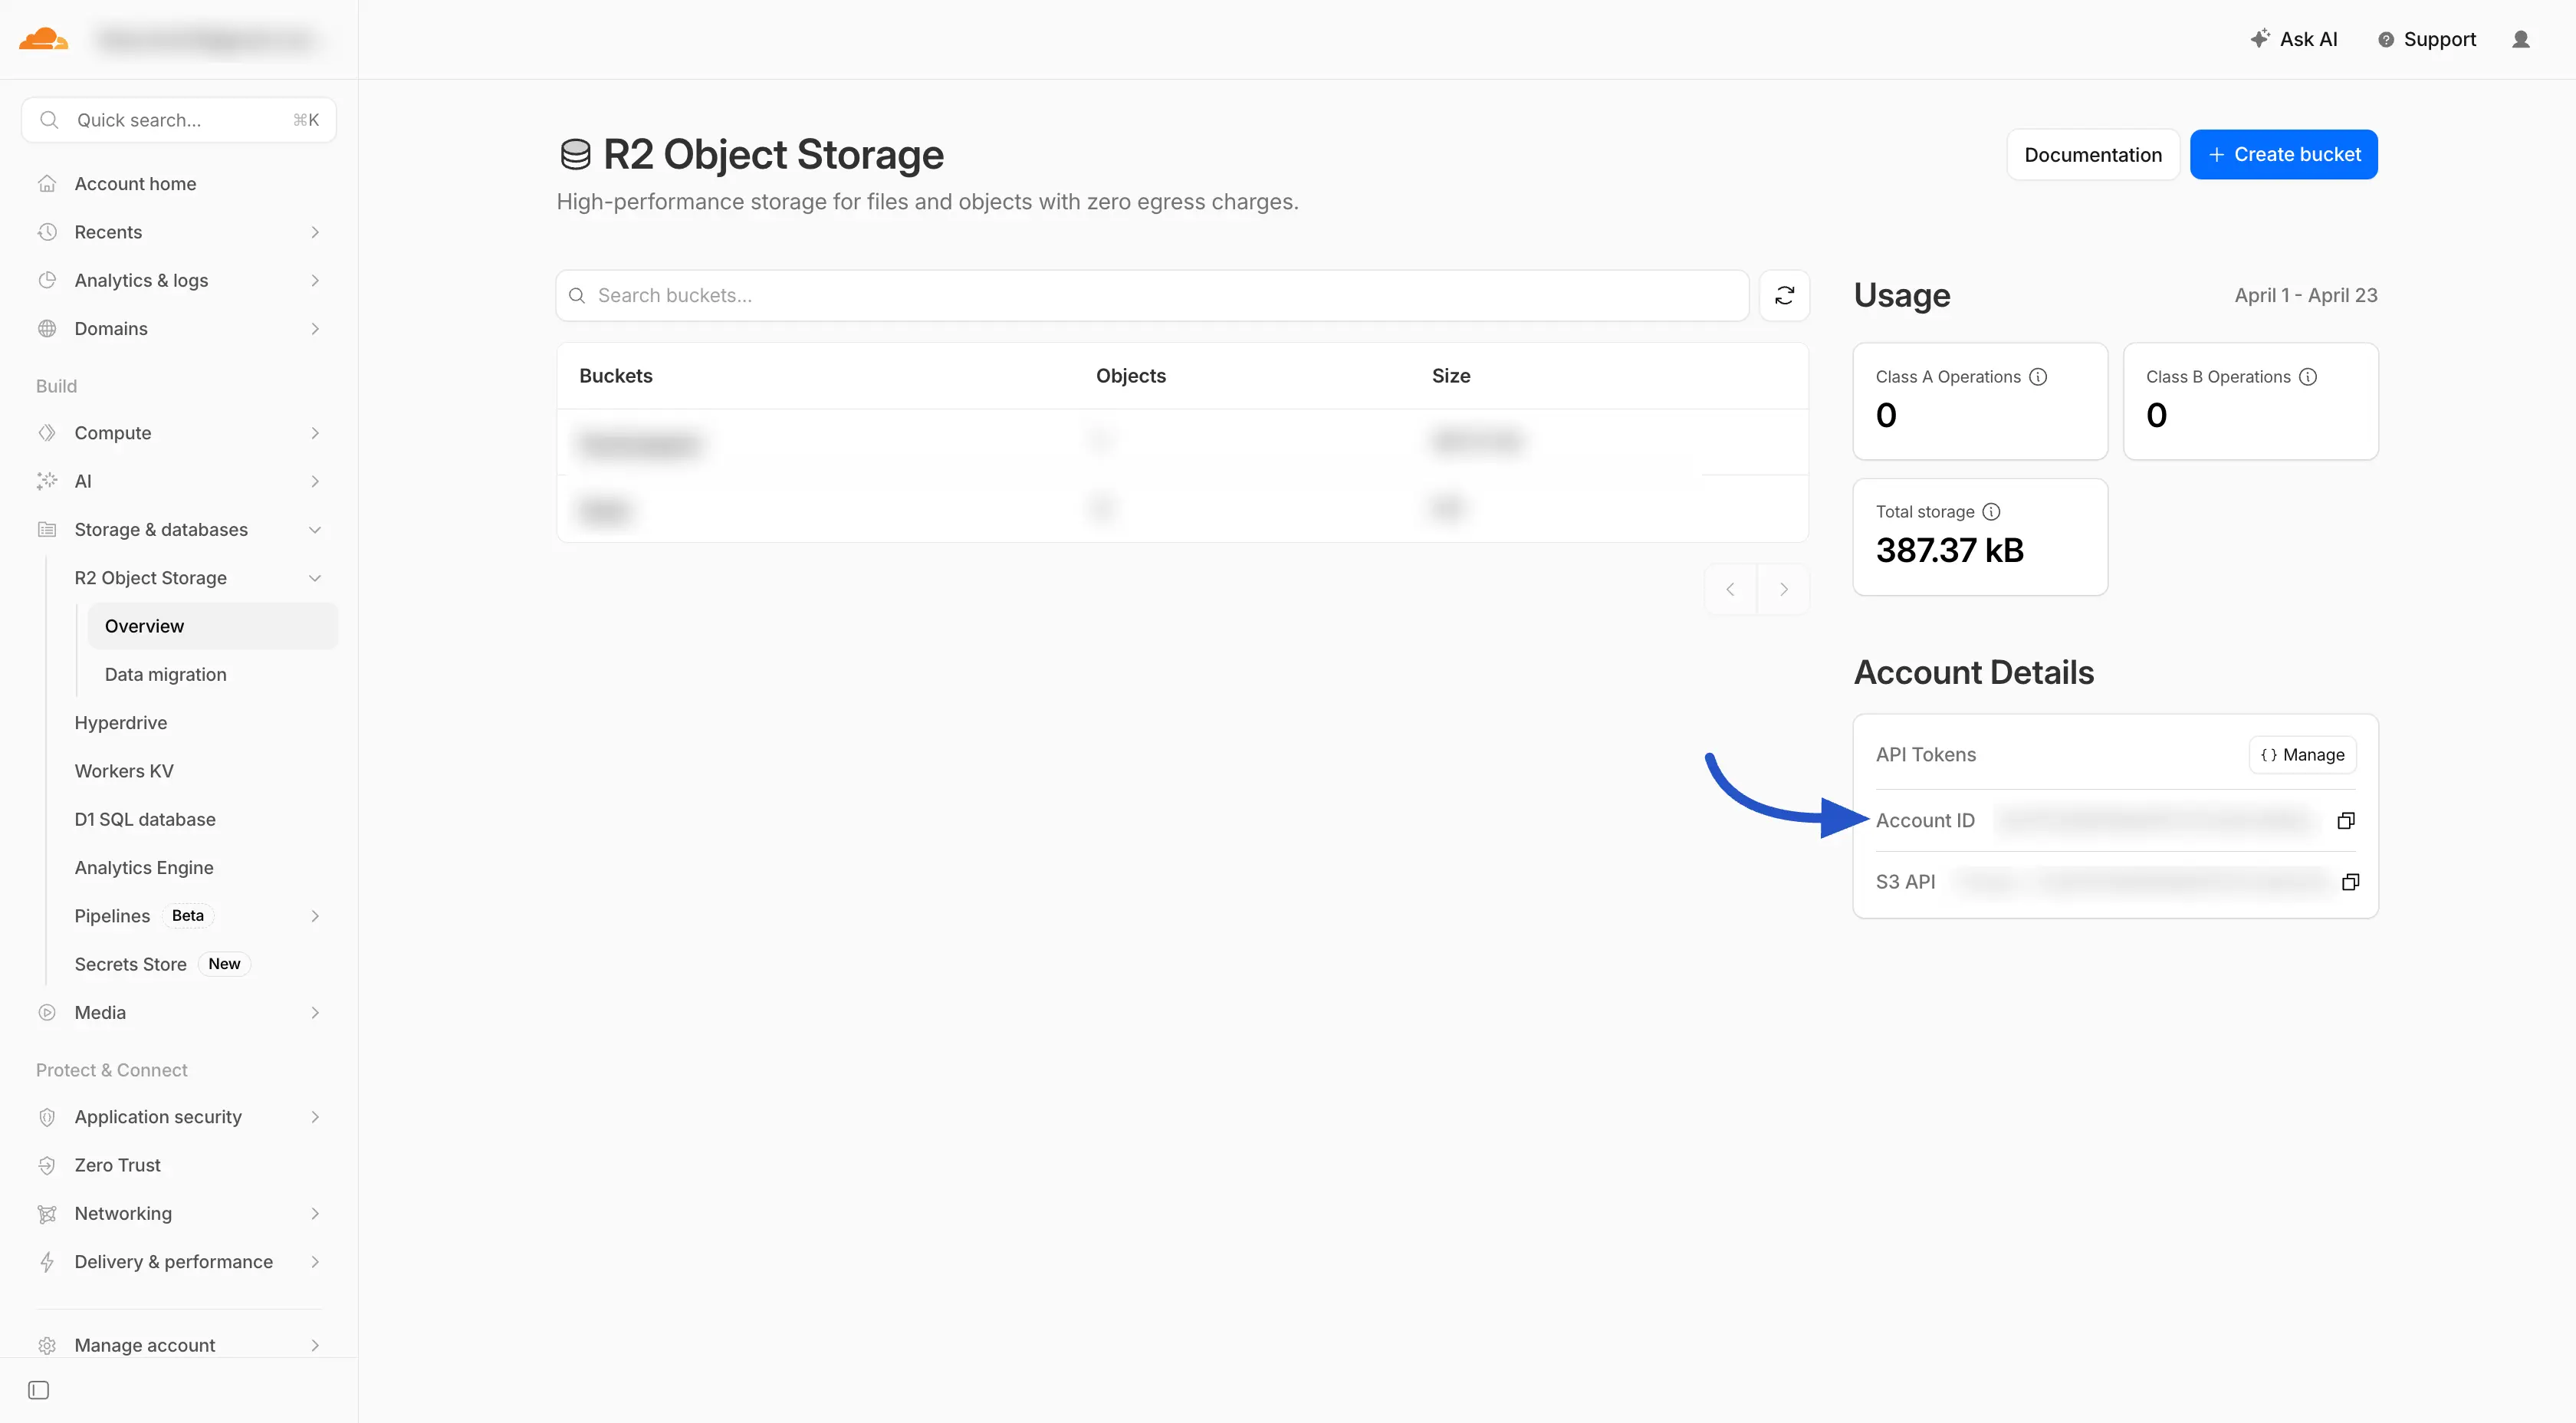Image resolution: width=2576 pixels, height=1423 pixels.
Task: Copy the S3 API endpoint
Action: pos(2351,881)
